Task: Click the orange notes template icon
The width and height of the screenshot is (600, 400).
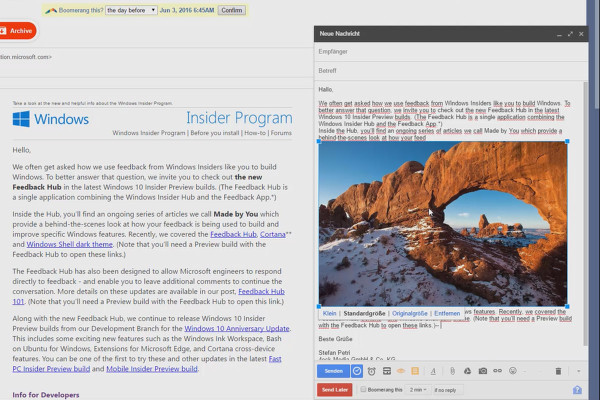Action: [415, 371]
